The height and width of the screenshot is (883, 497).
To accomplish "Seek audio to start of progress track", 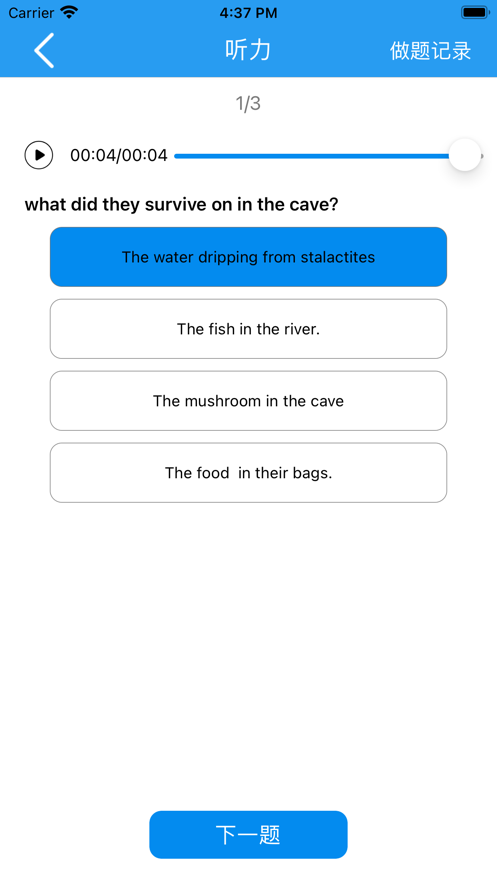I will point(176,156).
